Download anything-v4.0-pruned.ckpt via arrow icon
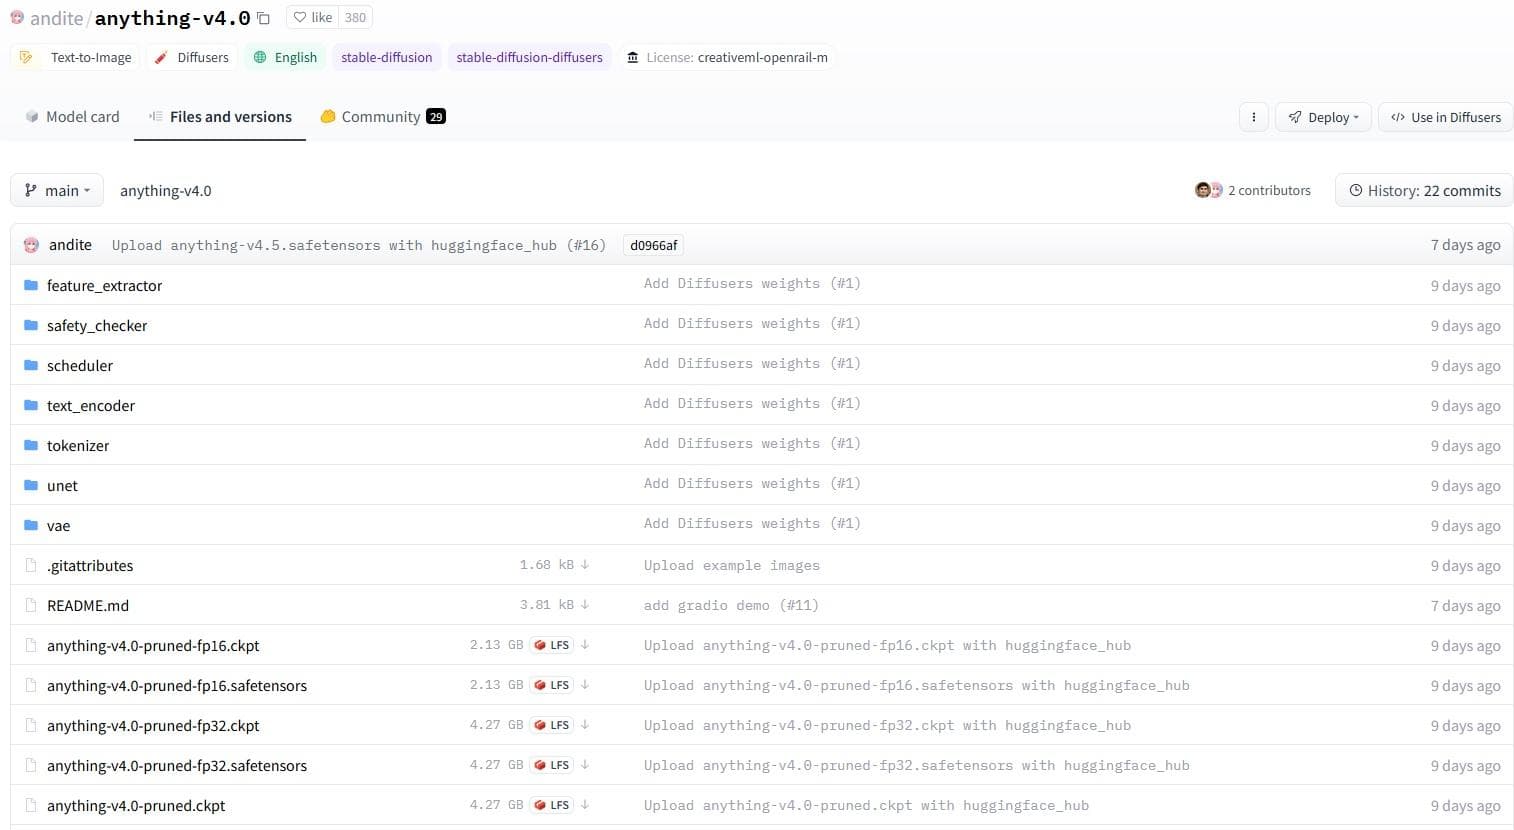This screenshot has height=830, width=1514. pos(585,805)
